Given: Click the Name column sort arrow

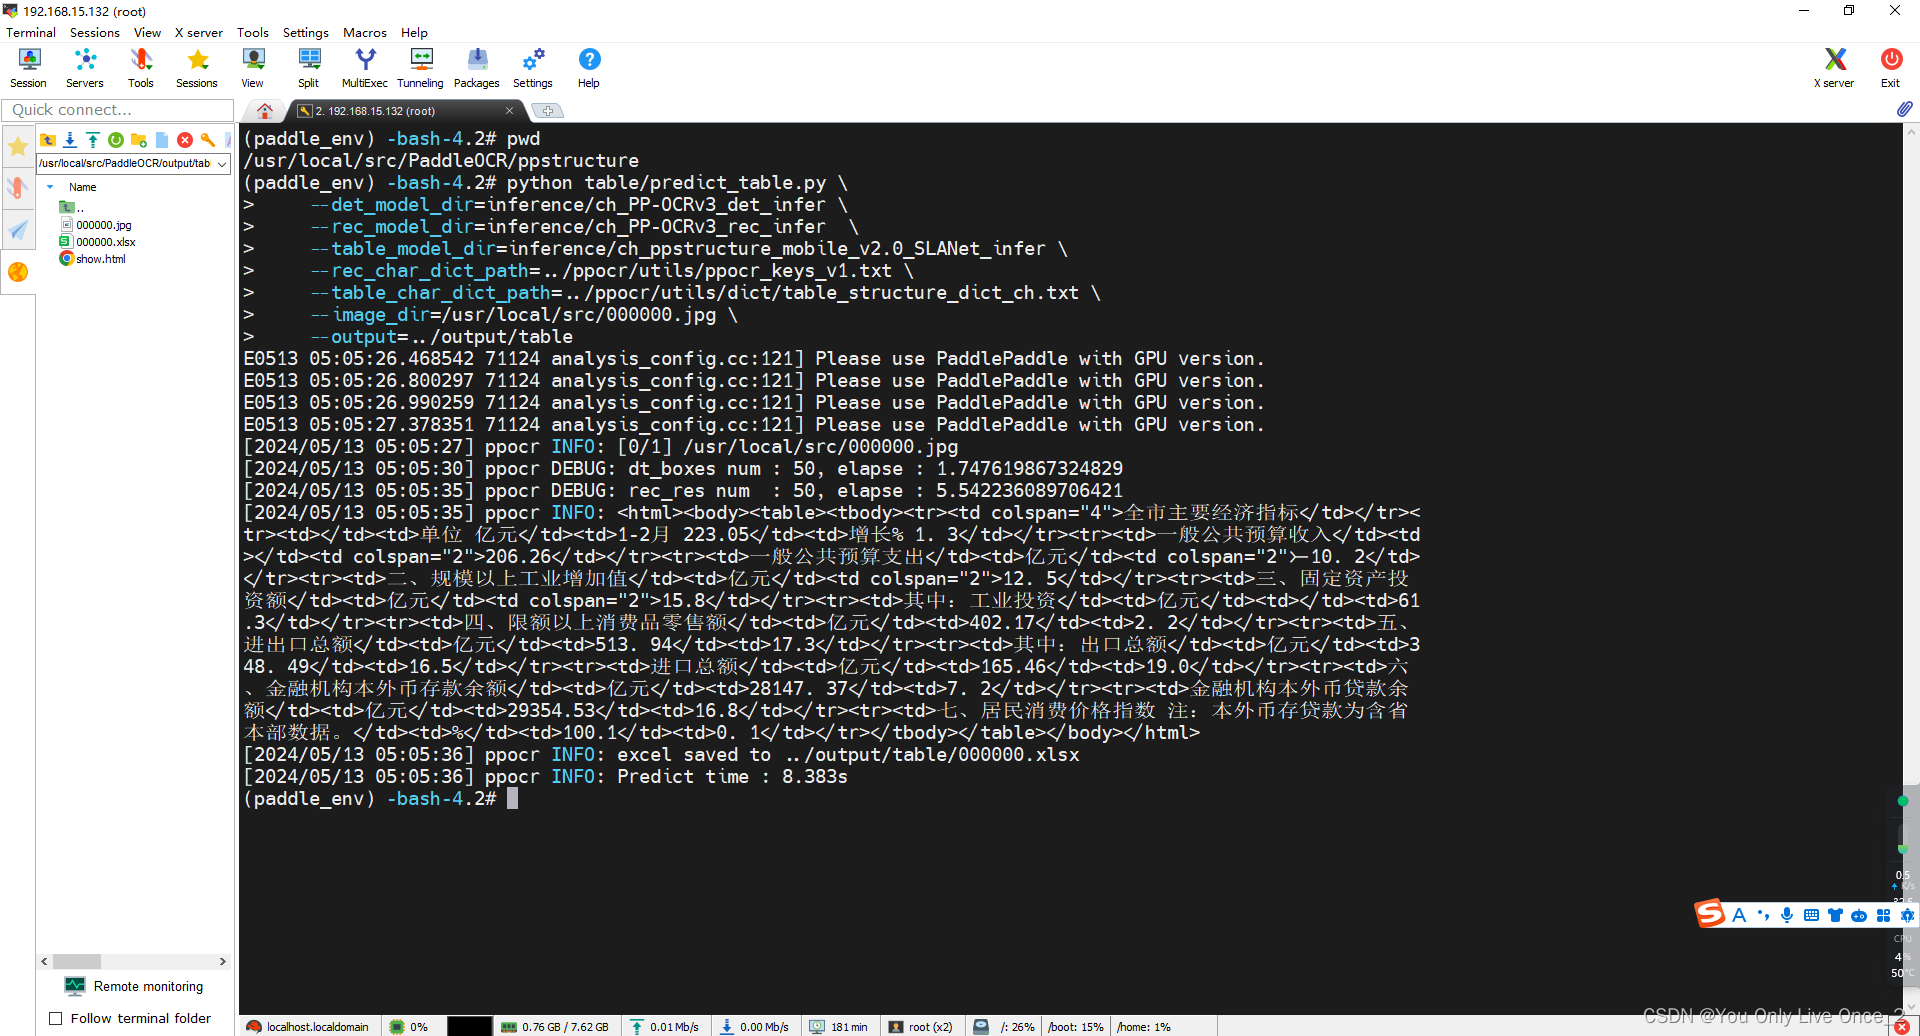Looking at the screenshot, I should [x=50, y=187].
